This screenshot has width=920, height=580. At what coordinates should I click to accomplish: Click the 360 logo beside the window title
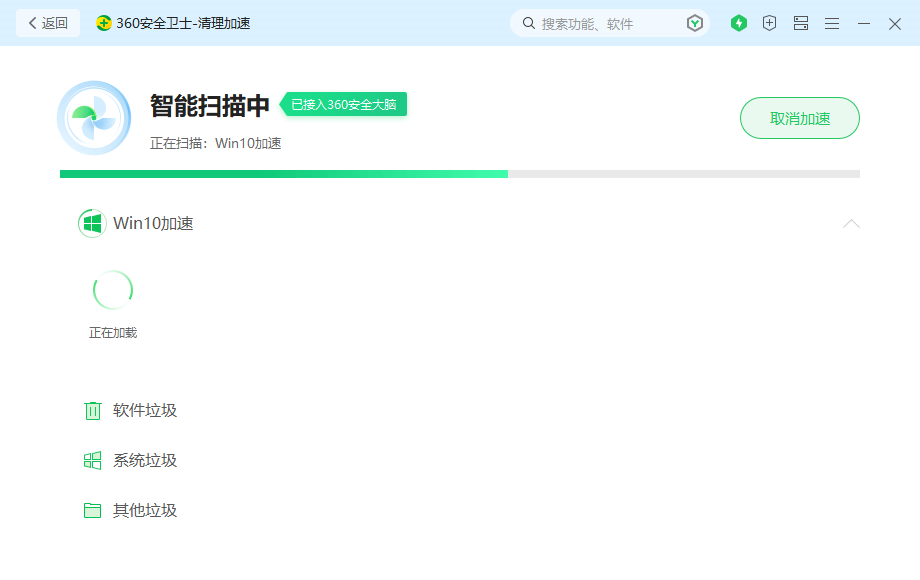click(x=103, y=23)
